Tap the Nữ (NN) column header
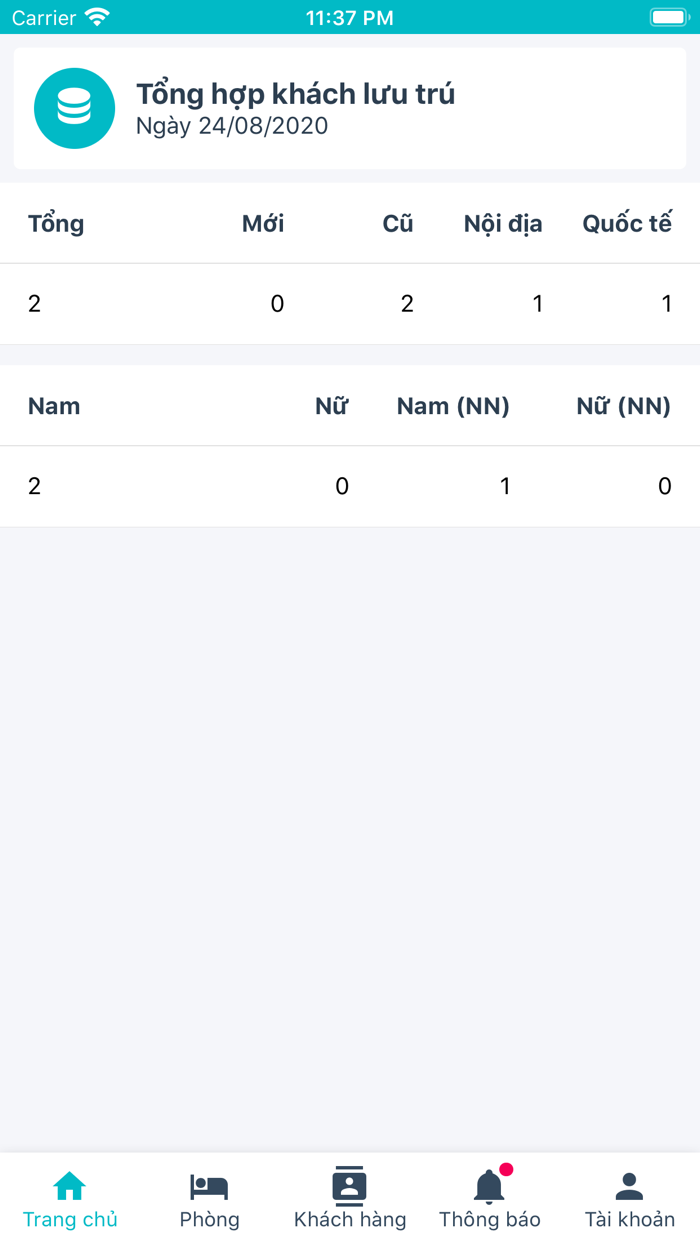 click(x=623, y=406)
